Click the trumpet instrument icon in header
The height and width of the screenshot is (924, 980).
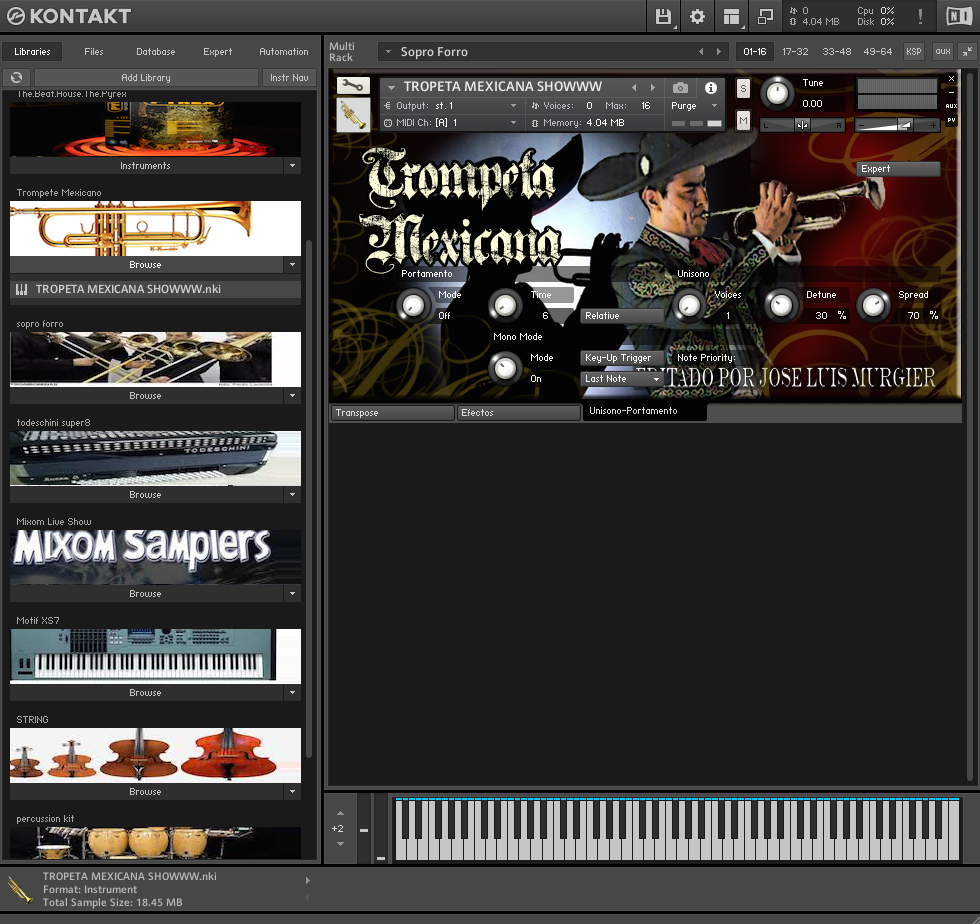point(353,115)
